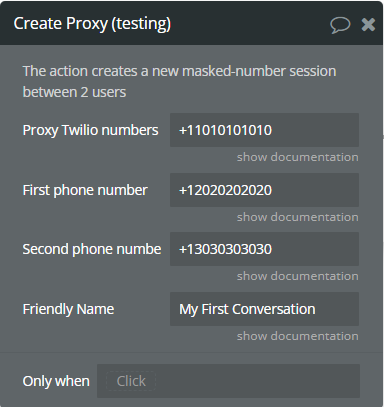The height and width of the screenshot is (407, 384).
Task: Select the Second phone number label
Action: [92, 249]
